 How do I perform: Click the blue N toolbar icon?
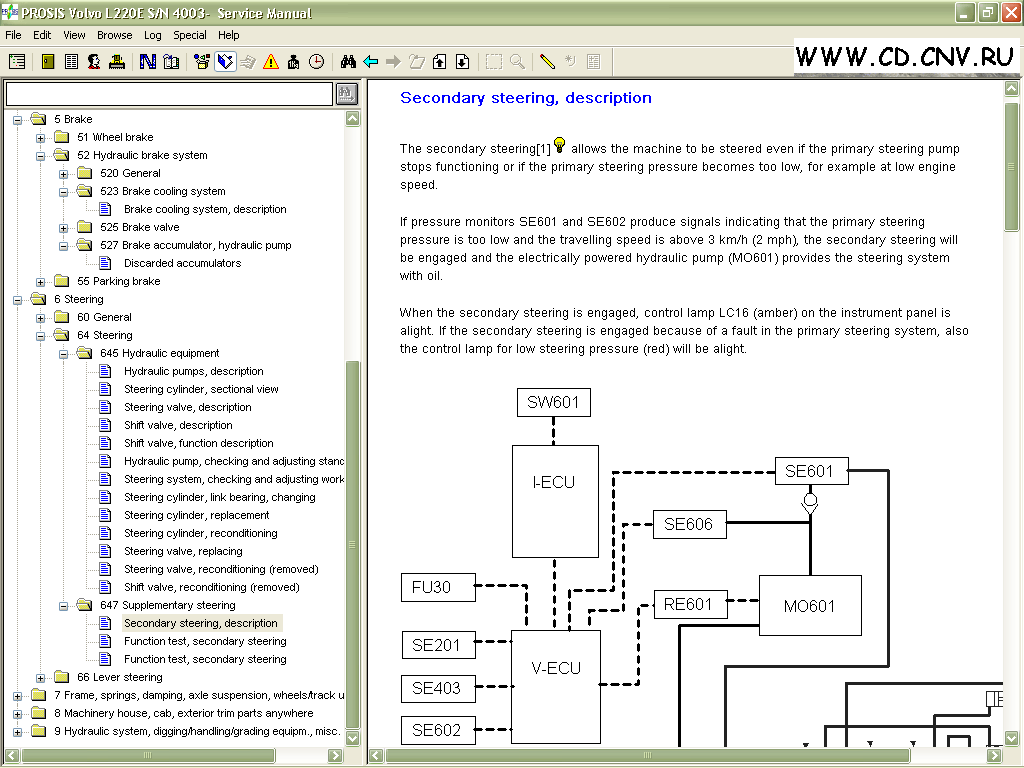148,62
